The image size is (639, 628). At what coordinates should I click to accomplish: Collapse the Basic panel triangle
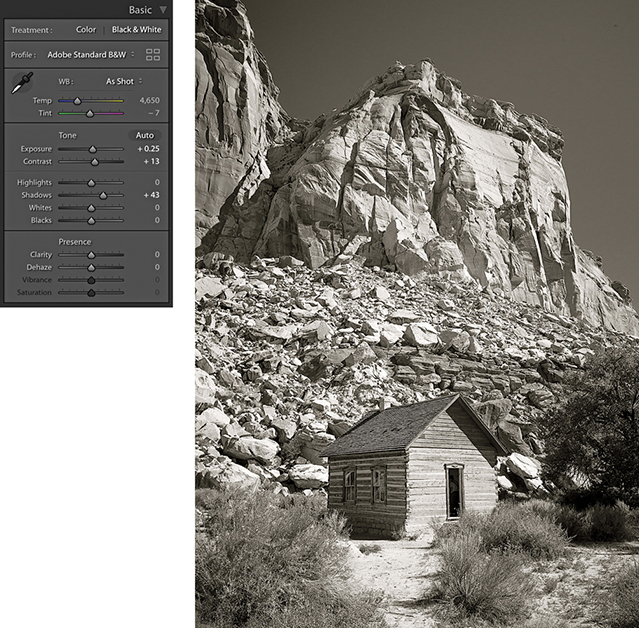tap(163, 10)
